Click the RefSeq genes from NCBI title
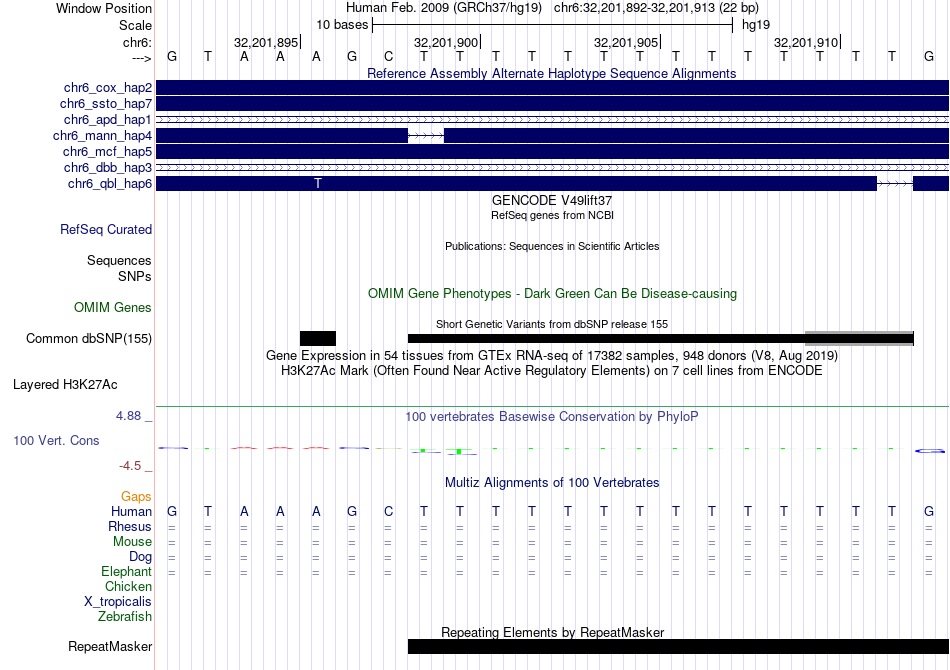This screenshot has width=950, height=670. pyautogui.click(x=553, y=216)
